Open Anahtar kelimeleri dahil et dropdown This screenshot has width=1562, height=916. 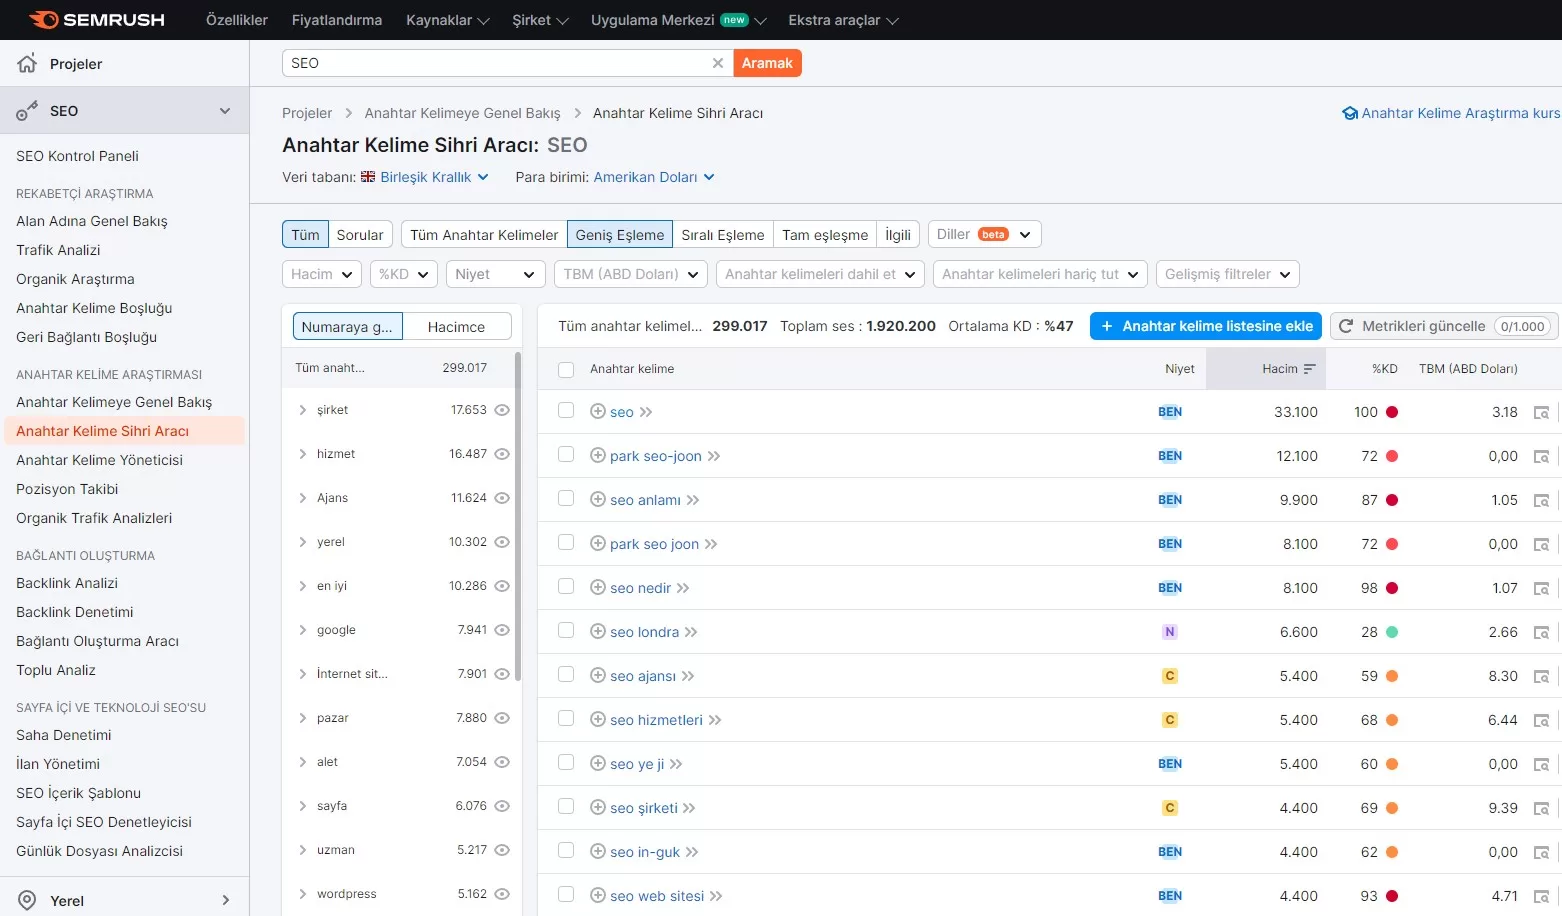[820, 274]
